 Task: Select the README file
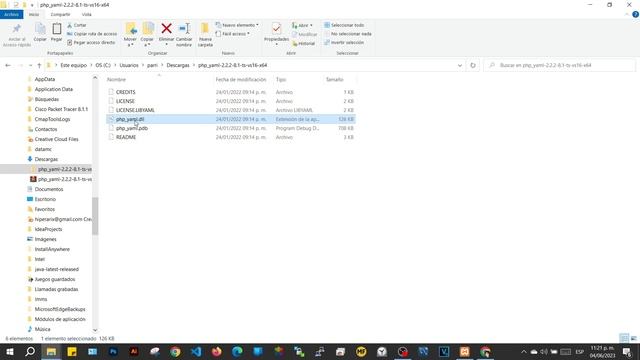pos(231,137)
